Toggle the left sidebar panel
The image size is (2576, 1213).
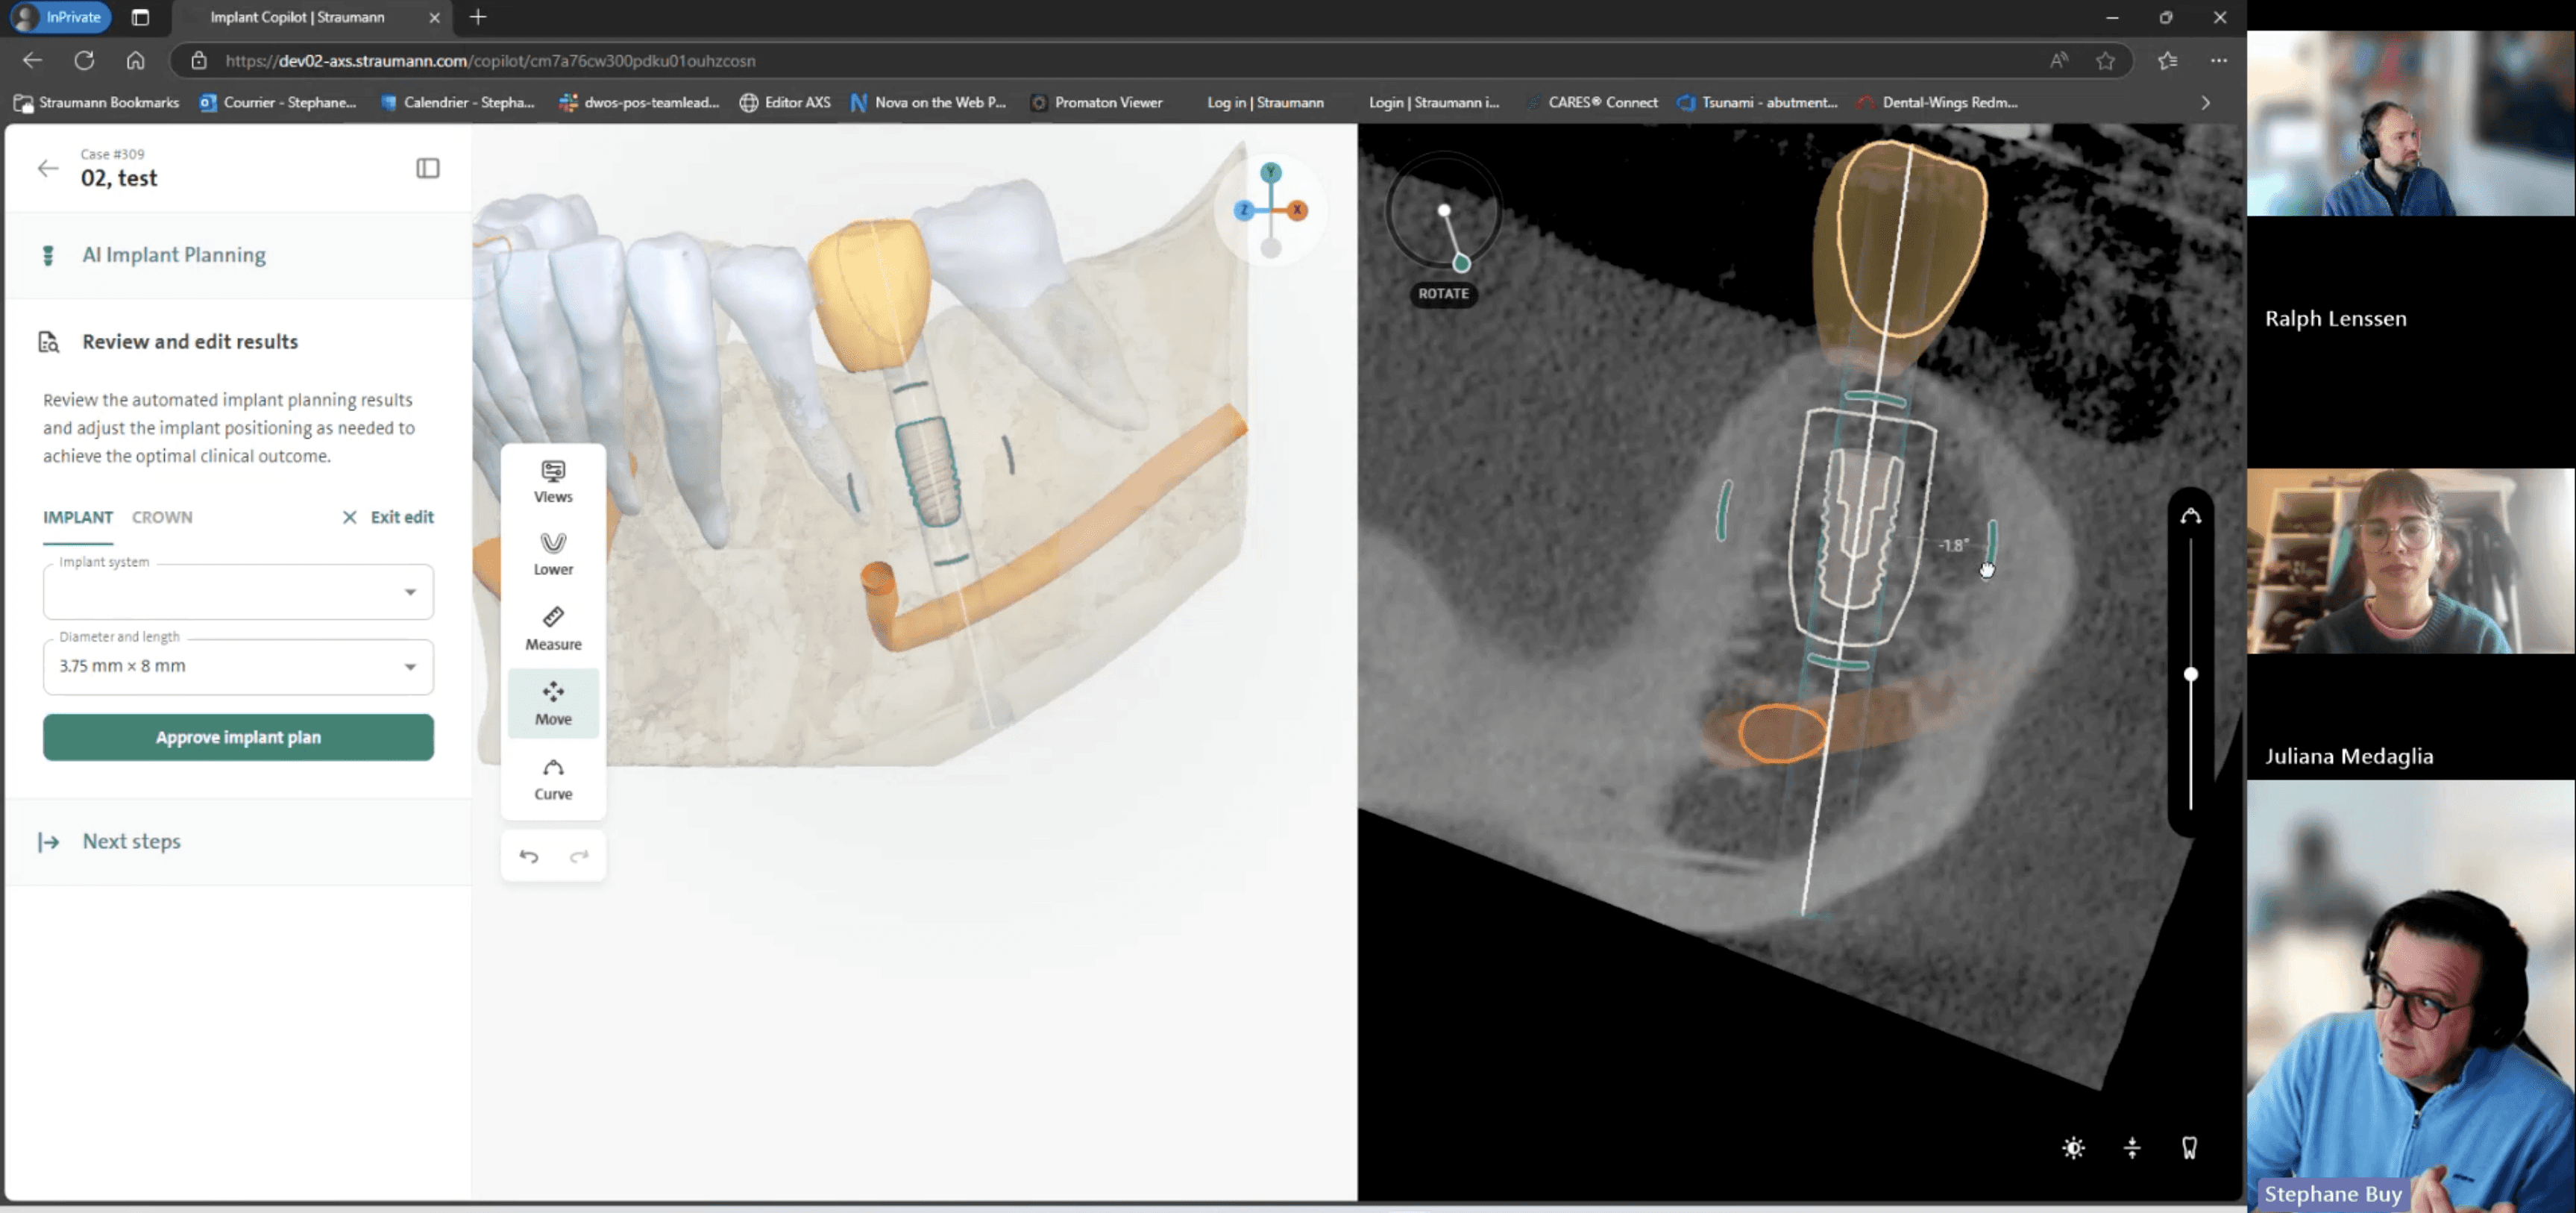[x=427, y=168]
